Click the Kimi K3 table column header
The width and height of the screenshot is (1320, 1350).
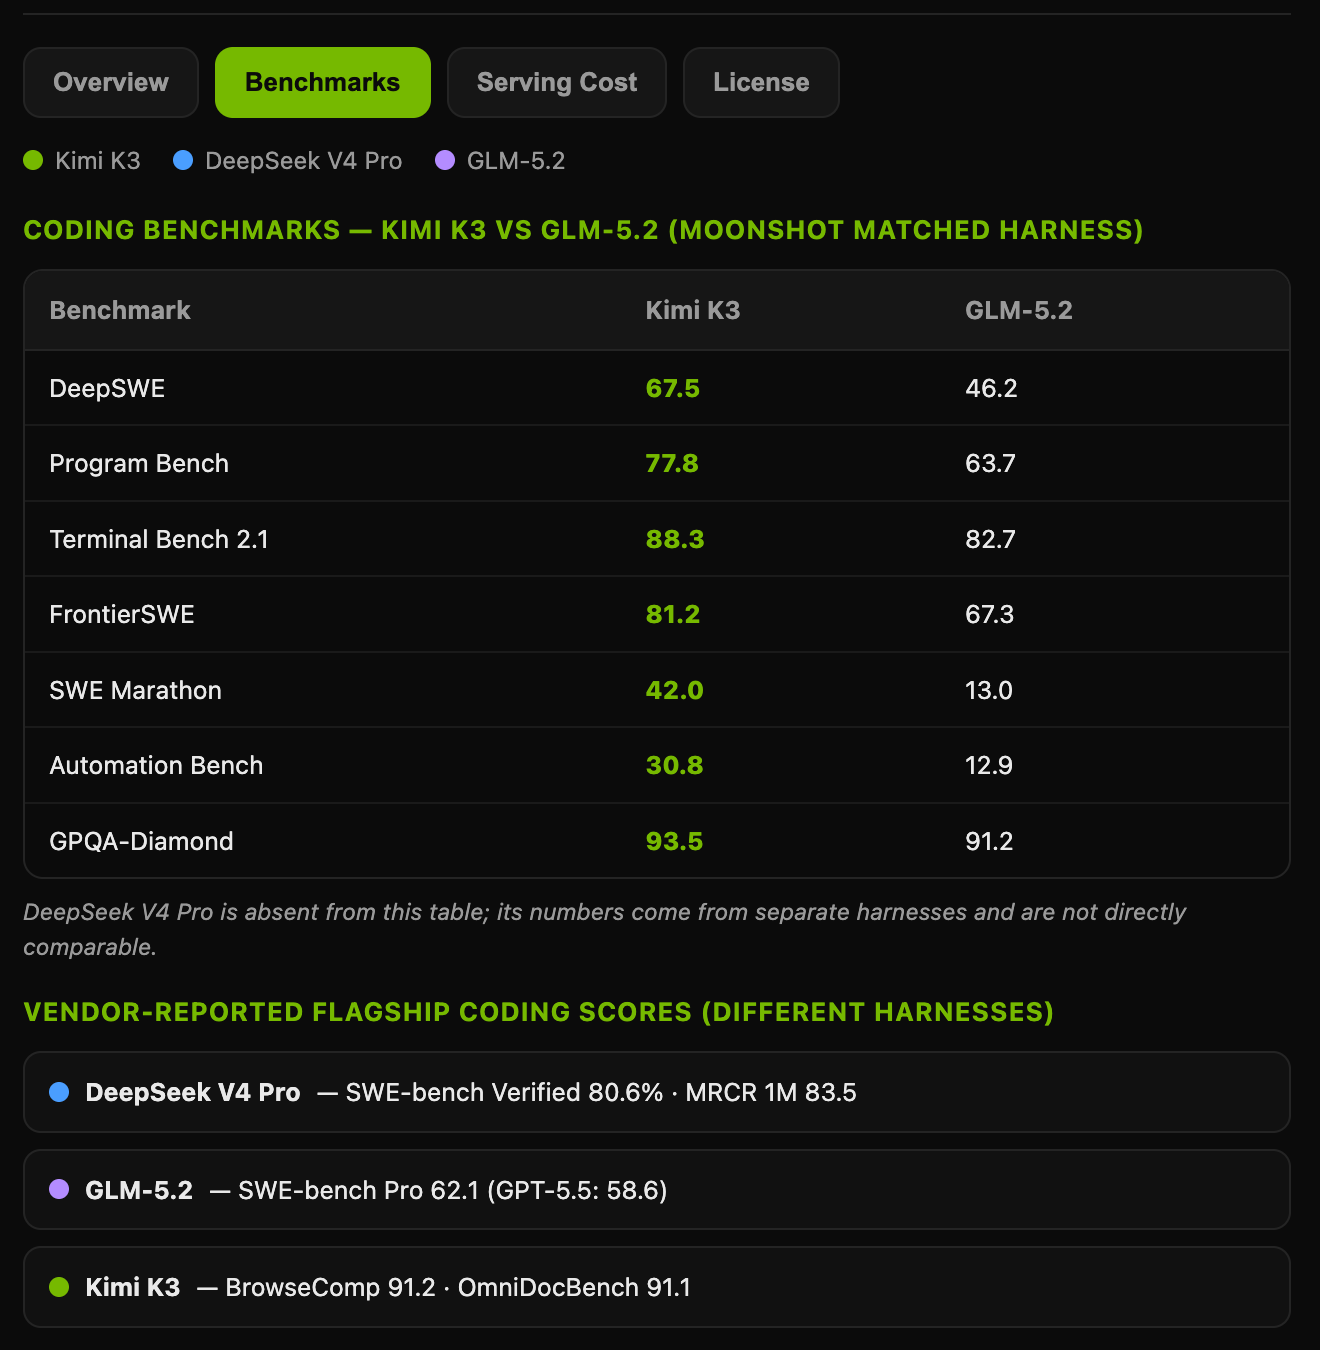(693, 310)
